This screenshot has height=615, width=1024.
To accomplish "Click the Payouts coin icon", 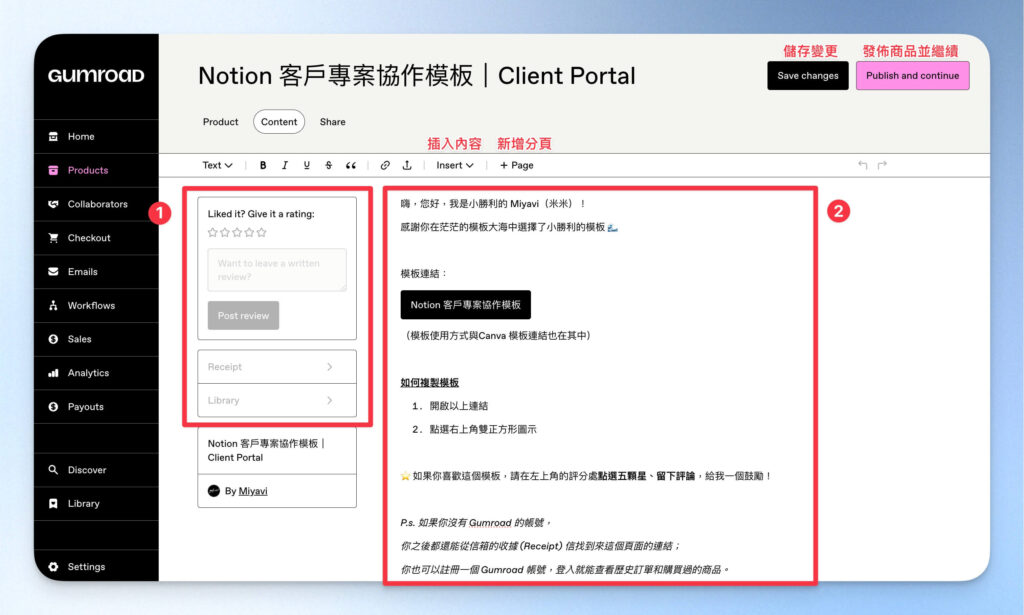I will point(54,407).
